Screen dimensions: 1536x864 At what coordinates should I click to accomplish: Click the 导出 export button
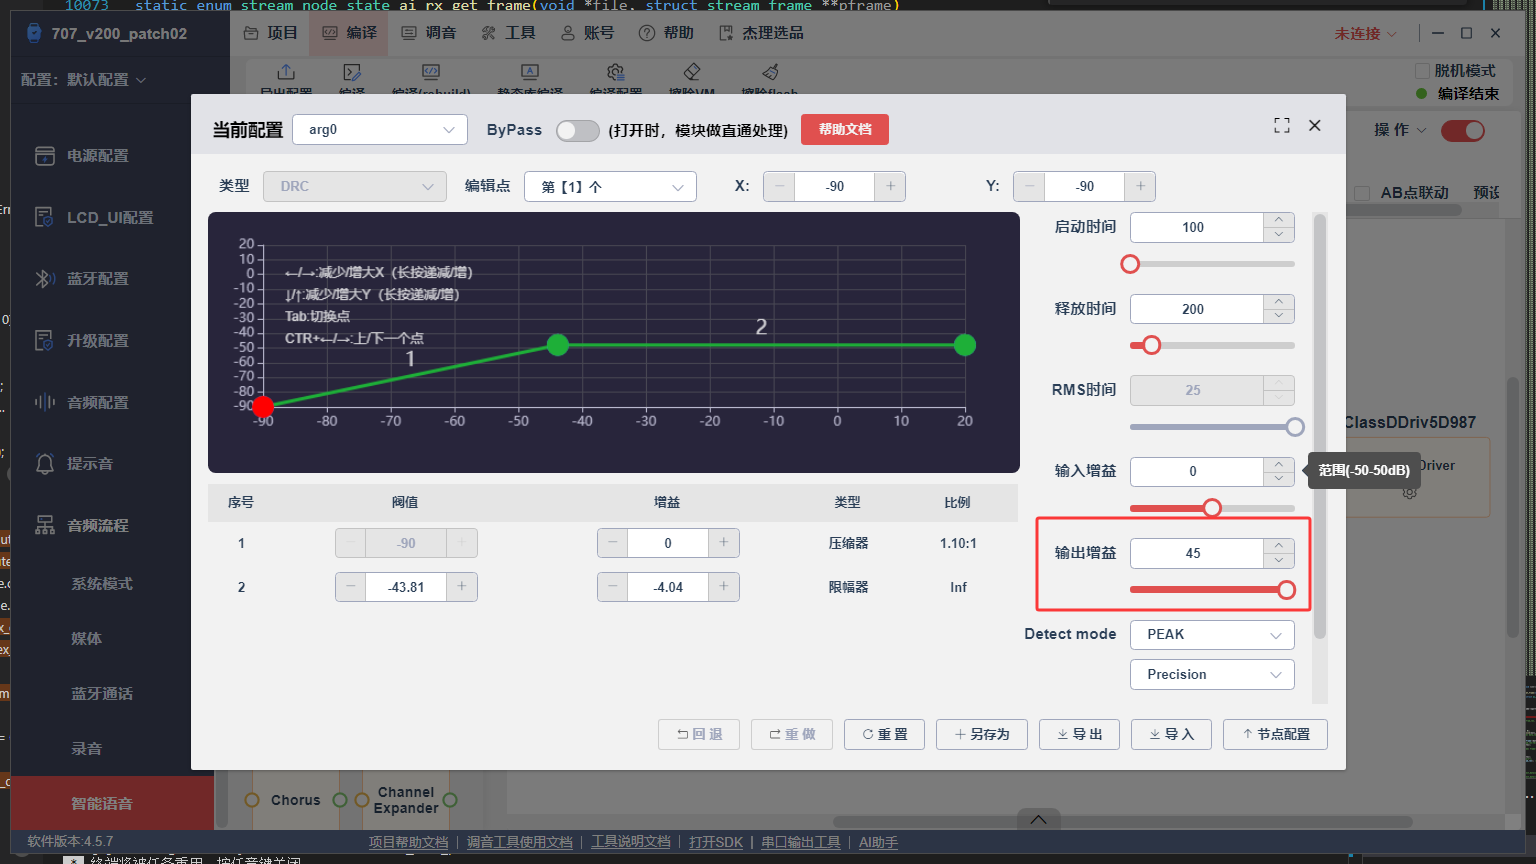1079,734
